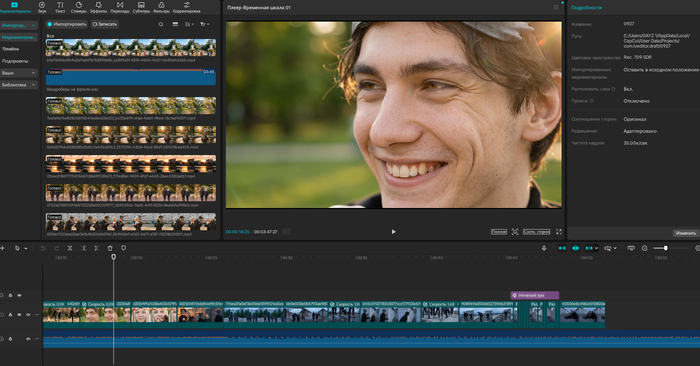Open the media sort dropdown
700x366 pixels.
coord(189,24)
